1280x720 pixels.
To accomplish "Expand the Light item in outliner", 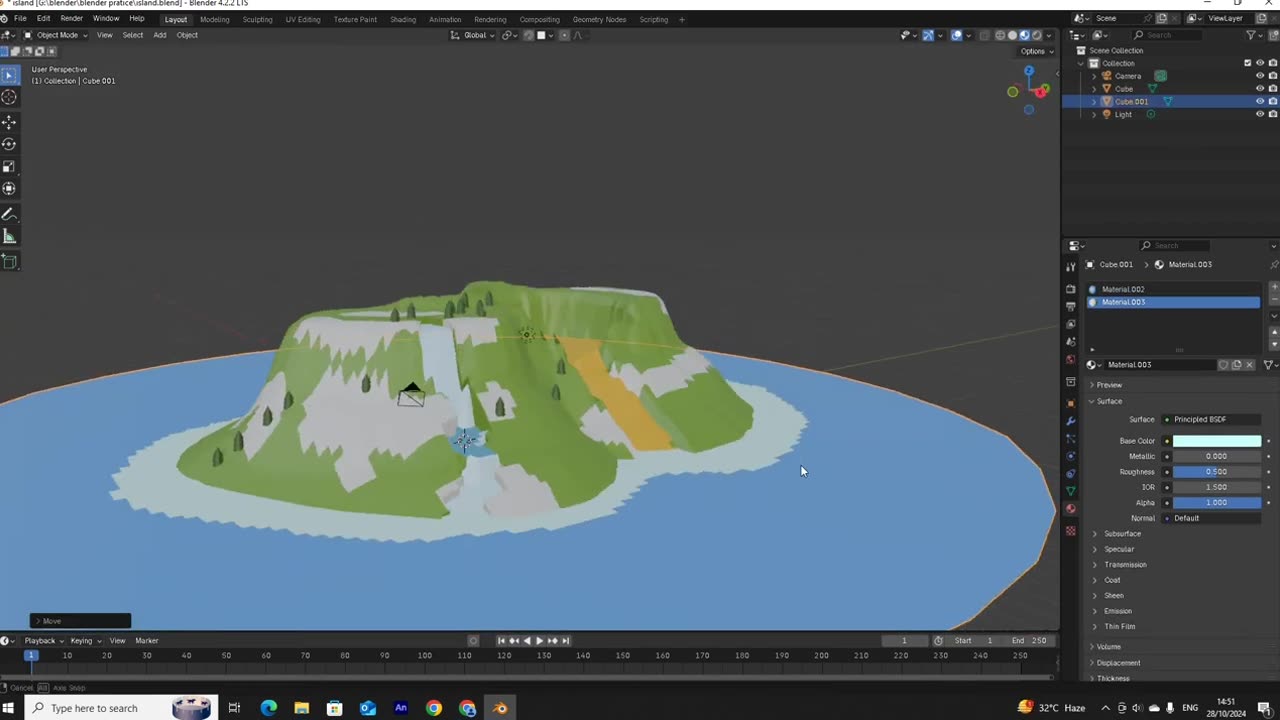I will click(x=1094, y=114).
